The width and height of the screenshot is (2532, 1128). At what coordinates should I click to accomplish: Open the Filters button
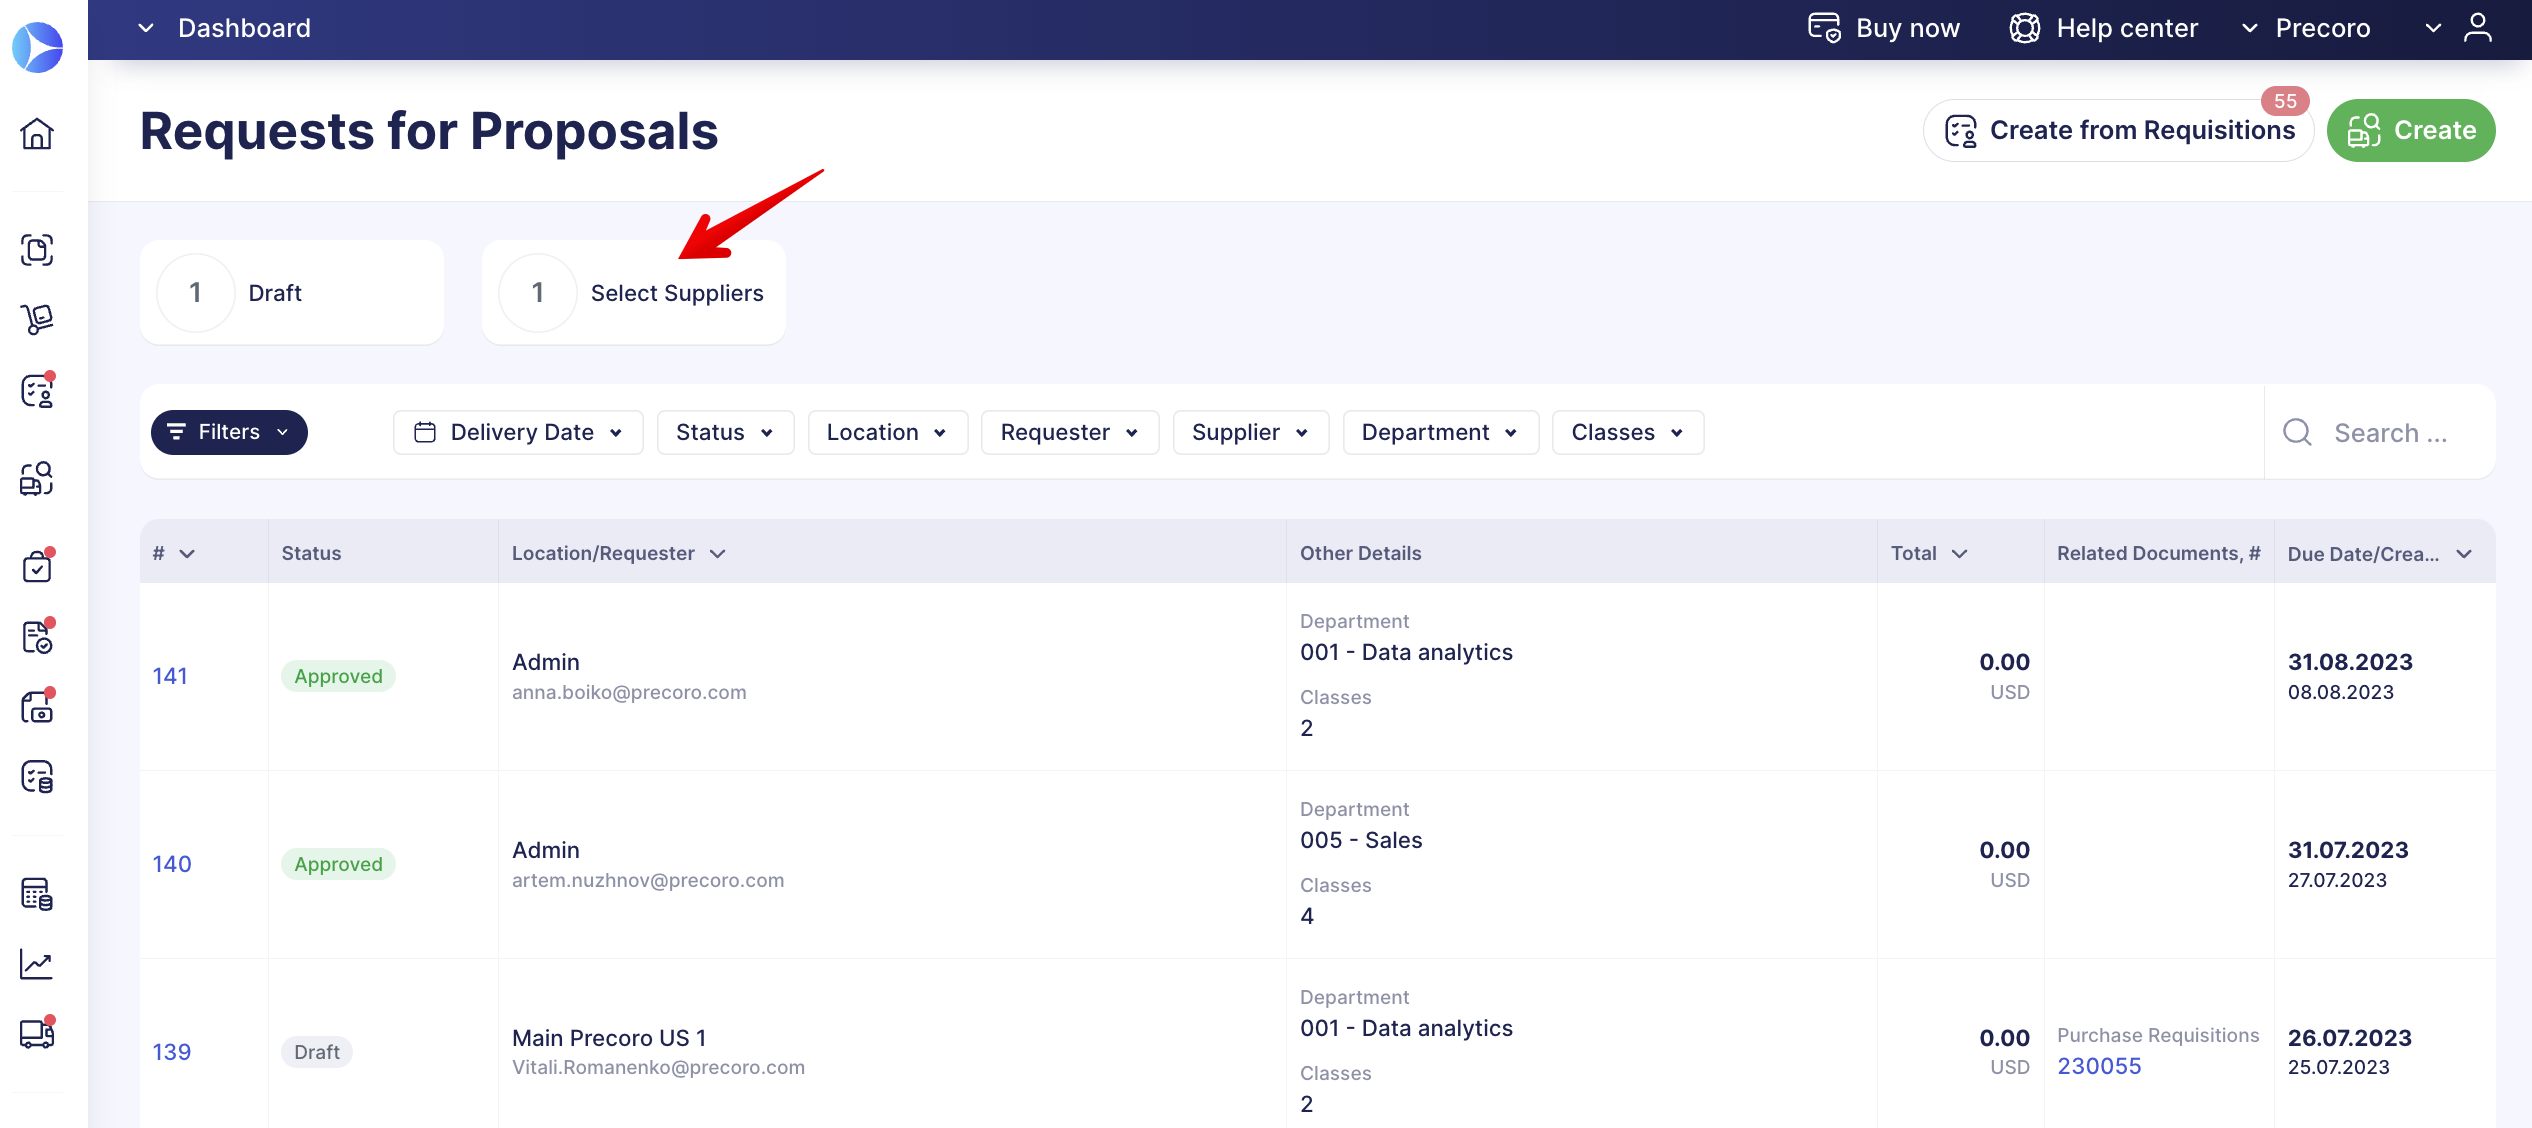pyautogui.click(x=229, y=432)
